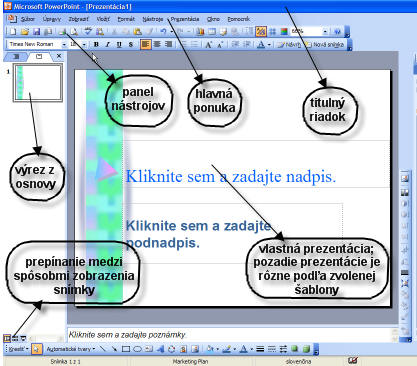Select the Rectangle shape drawing tool
This screenshot has width=417, height=366.
pos(126,349)
